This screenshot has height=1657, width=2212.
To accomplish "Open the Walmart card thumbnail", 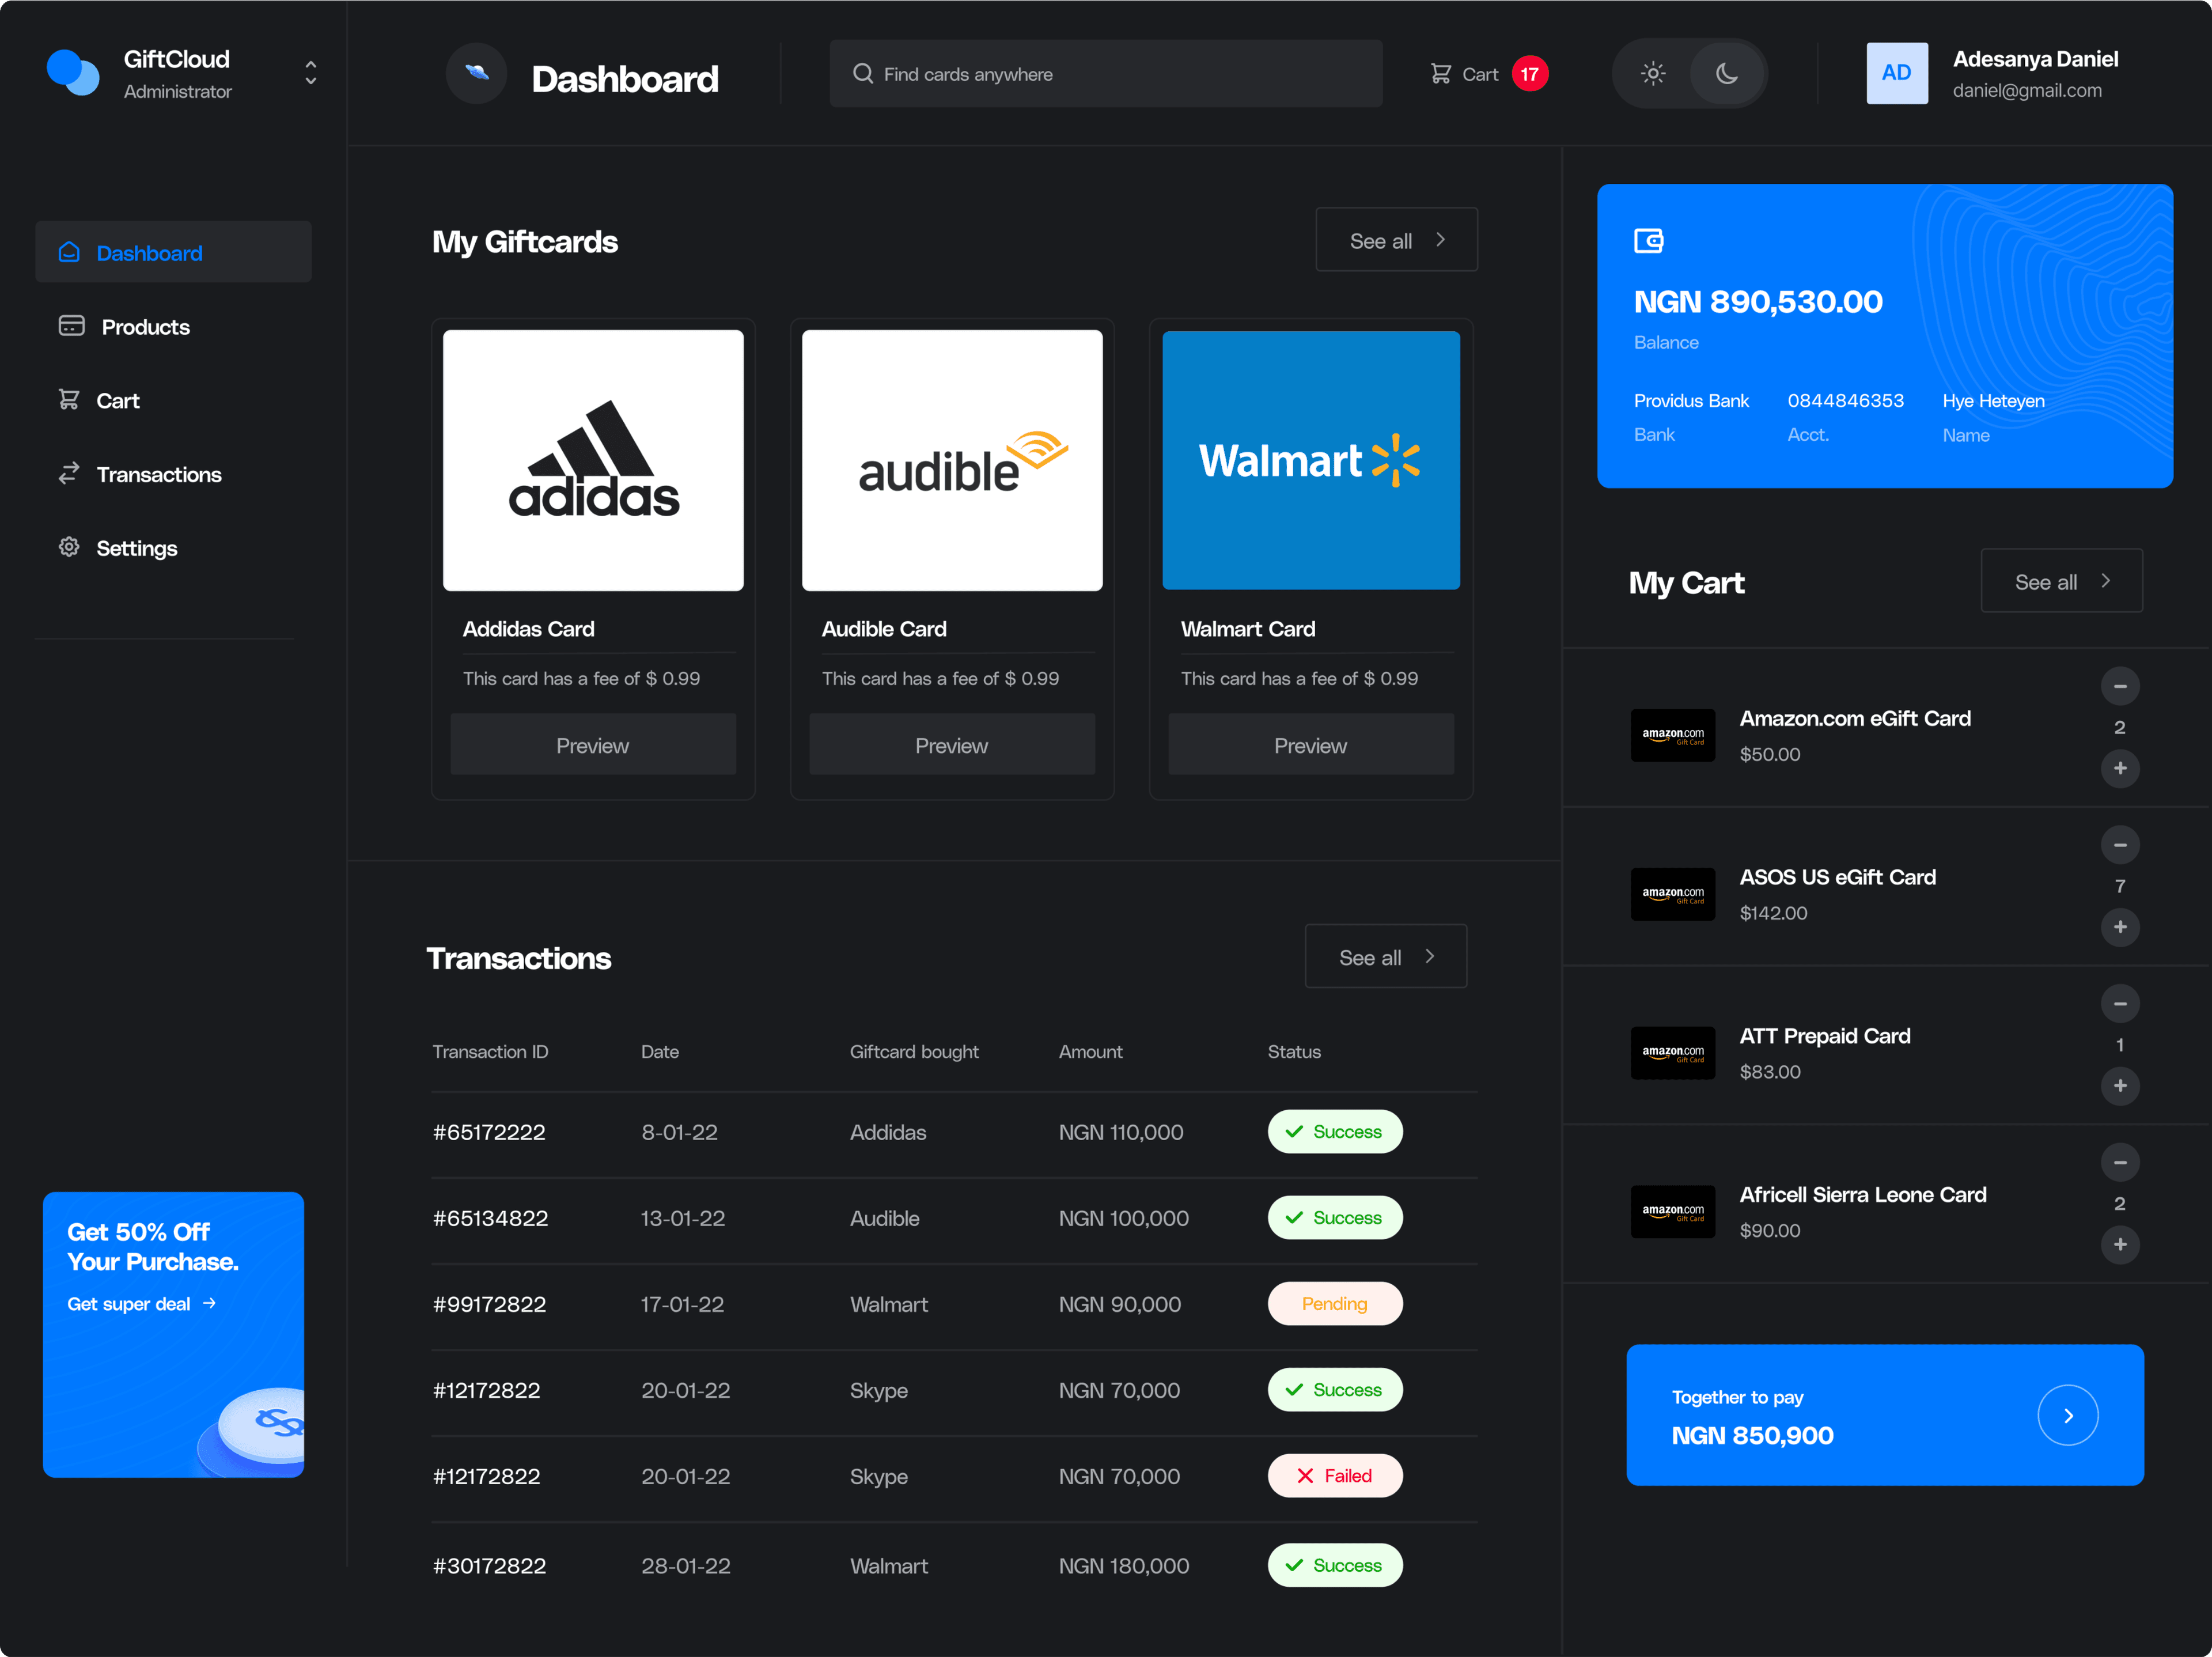I will pos(1311,460).
